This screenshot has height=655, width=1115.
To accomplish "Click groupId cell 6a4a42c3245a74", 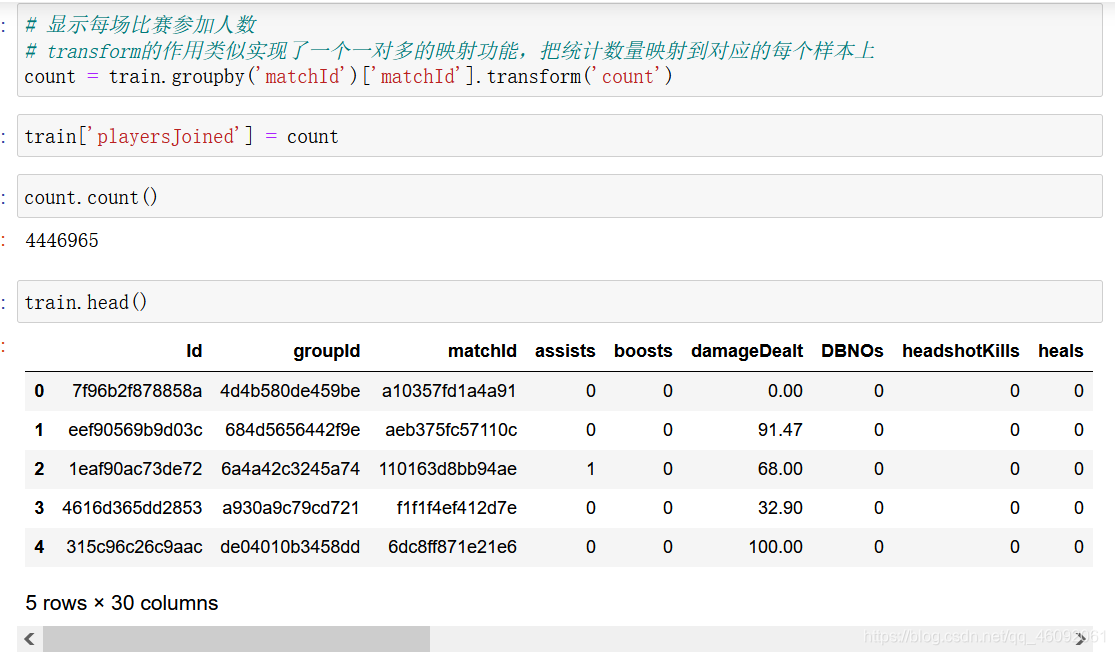I will [x=290, y=469].
